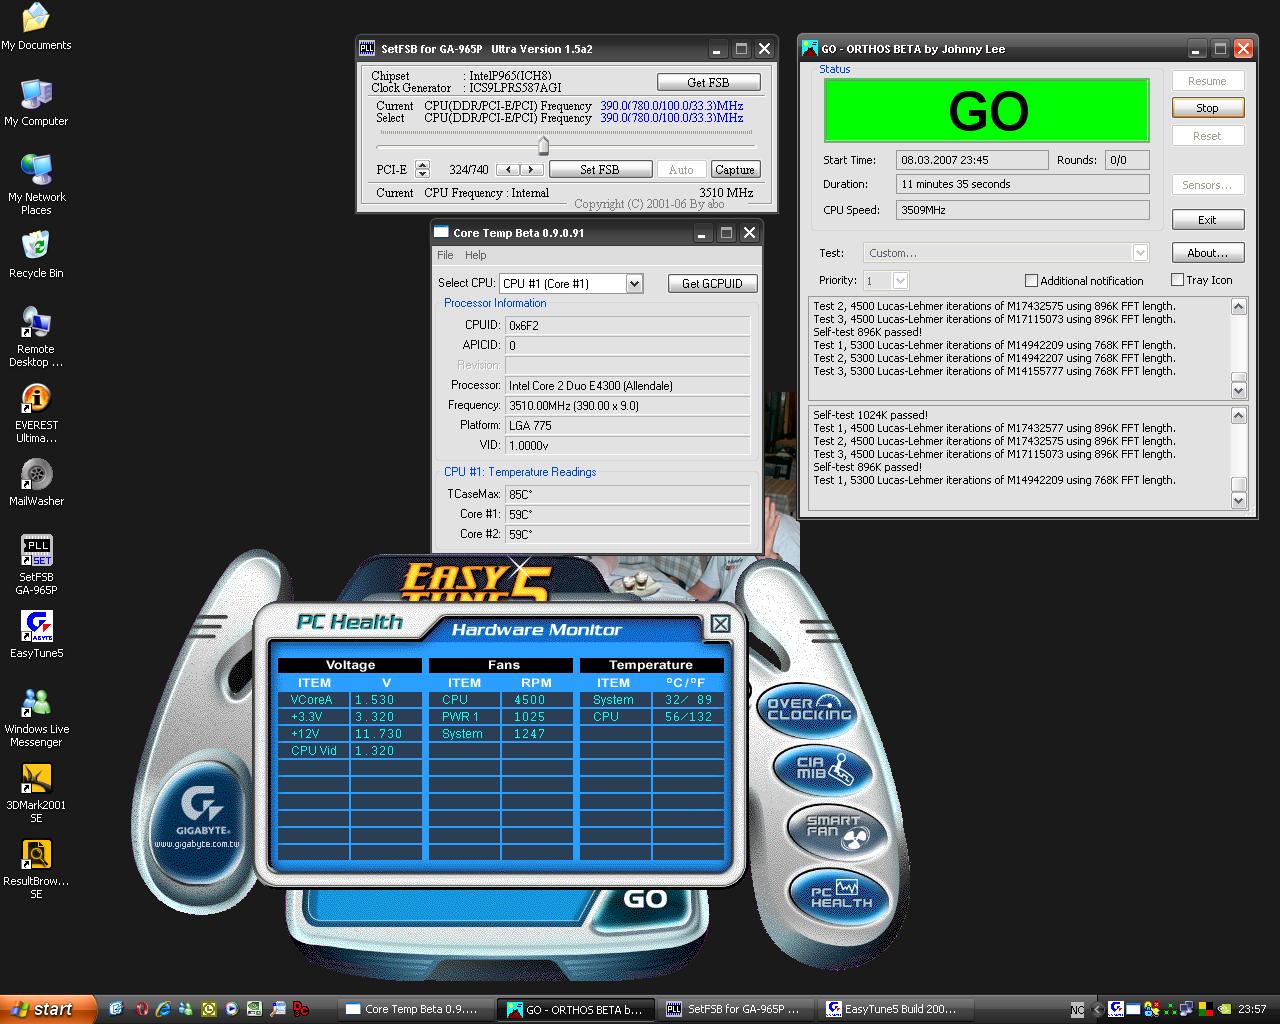Click the CPU fan RPM value 4500
The image size is (1280, 1024).
click(x=530, y=700)
